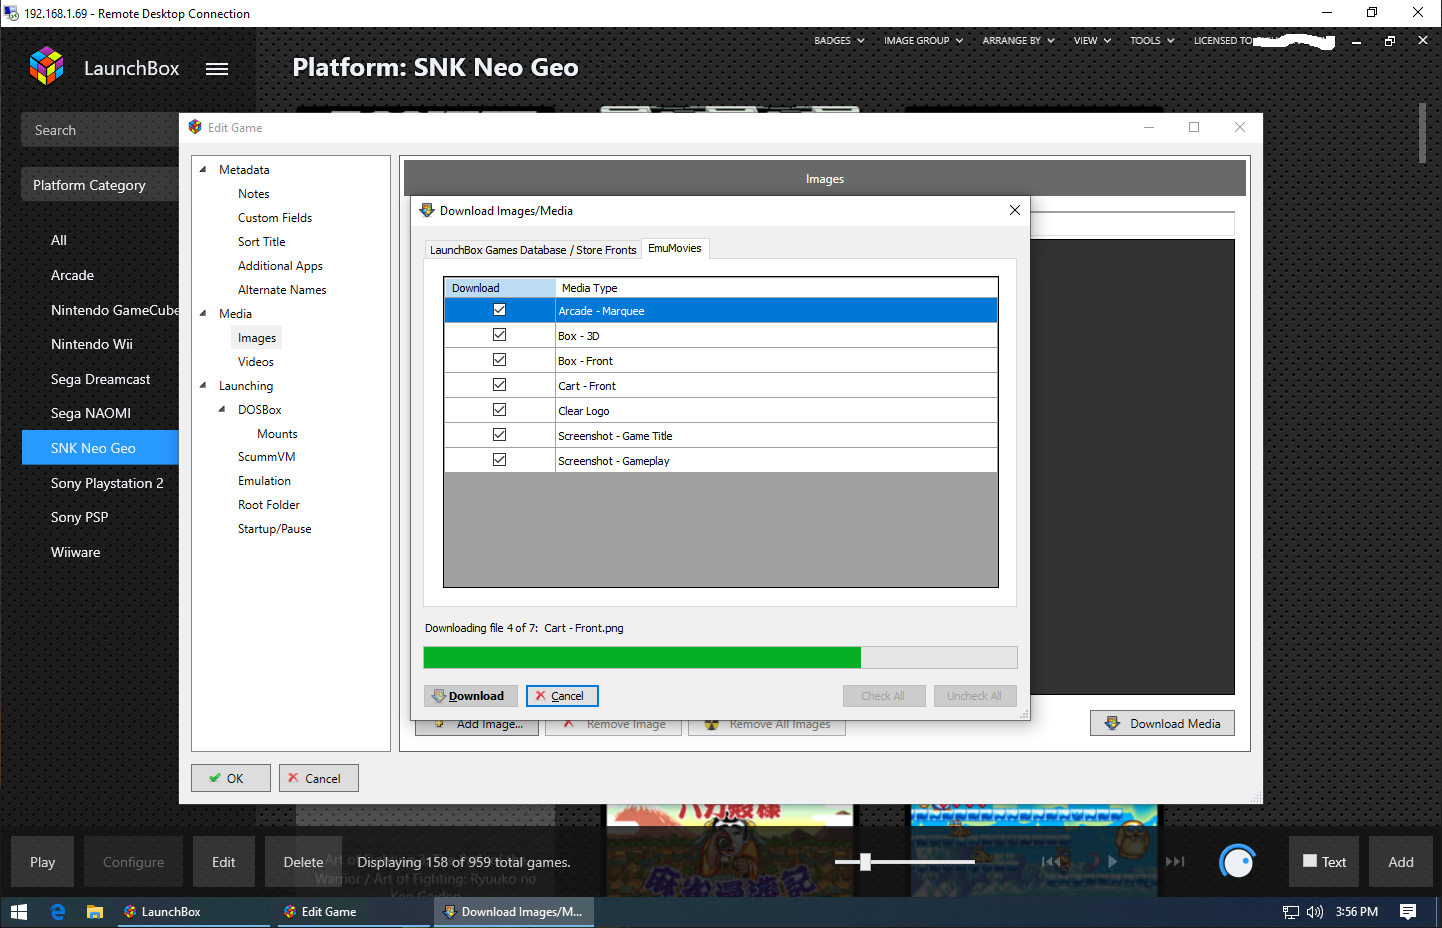The image size is (1442, 928).
Task: Open the VIEW dropdown menu
Action: tap(1092, 41)
